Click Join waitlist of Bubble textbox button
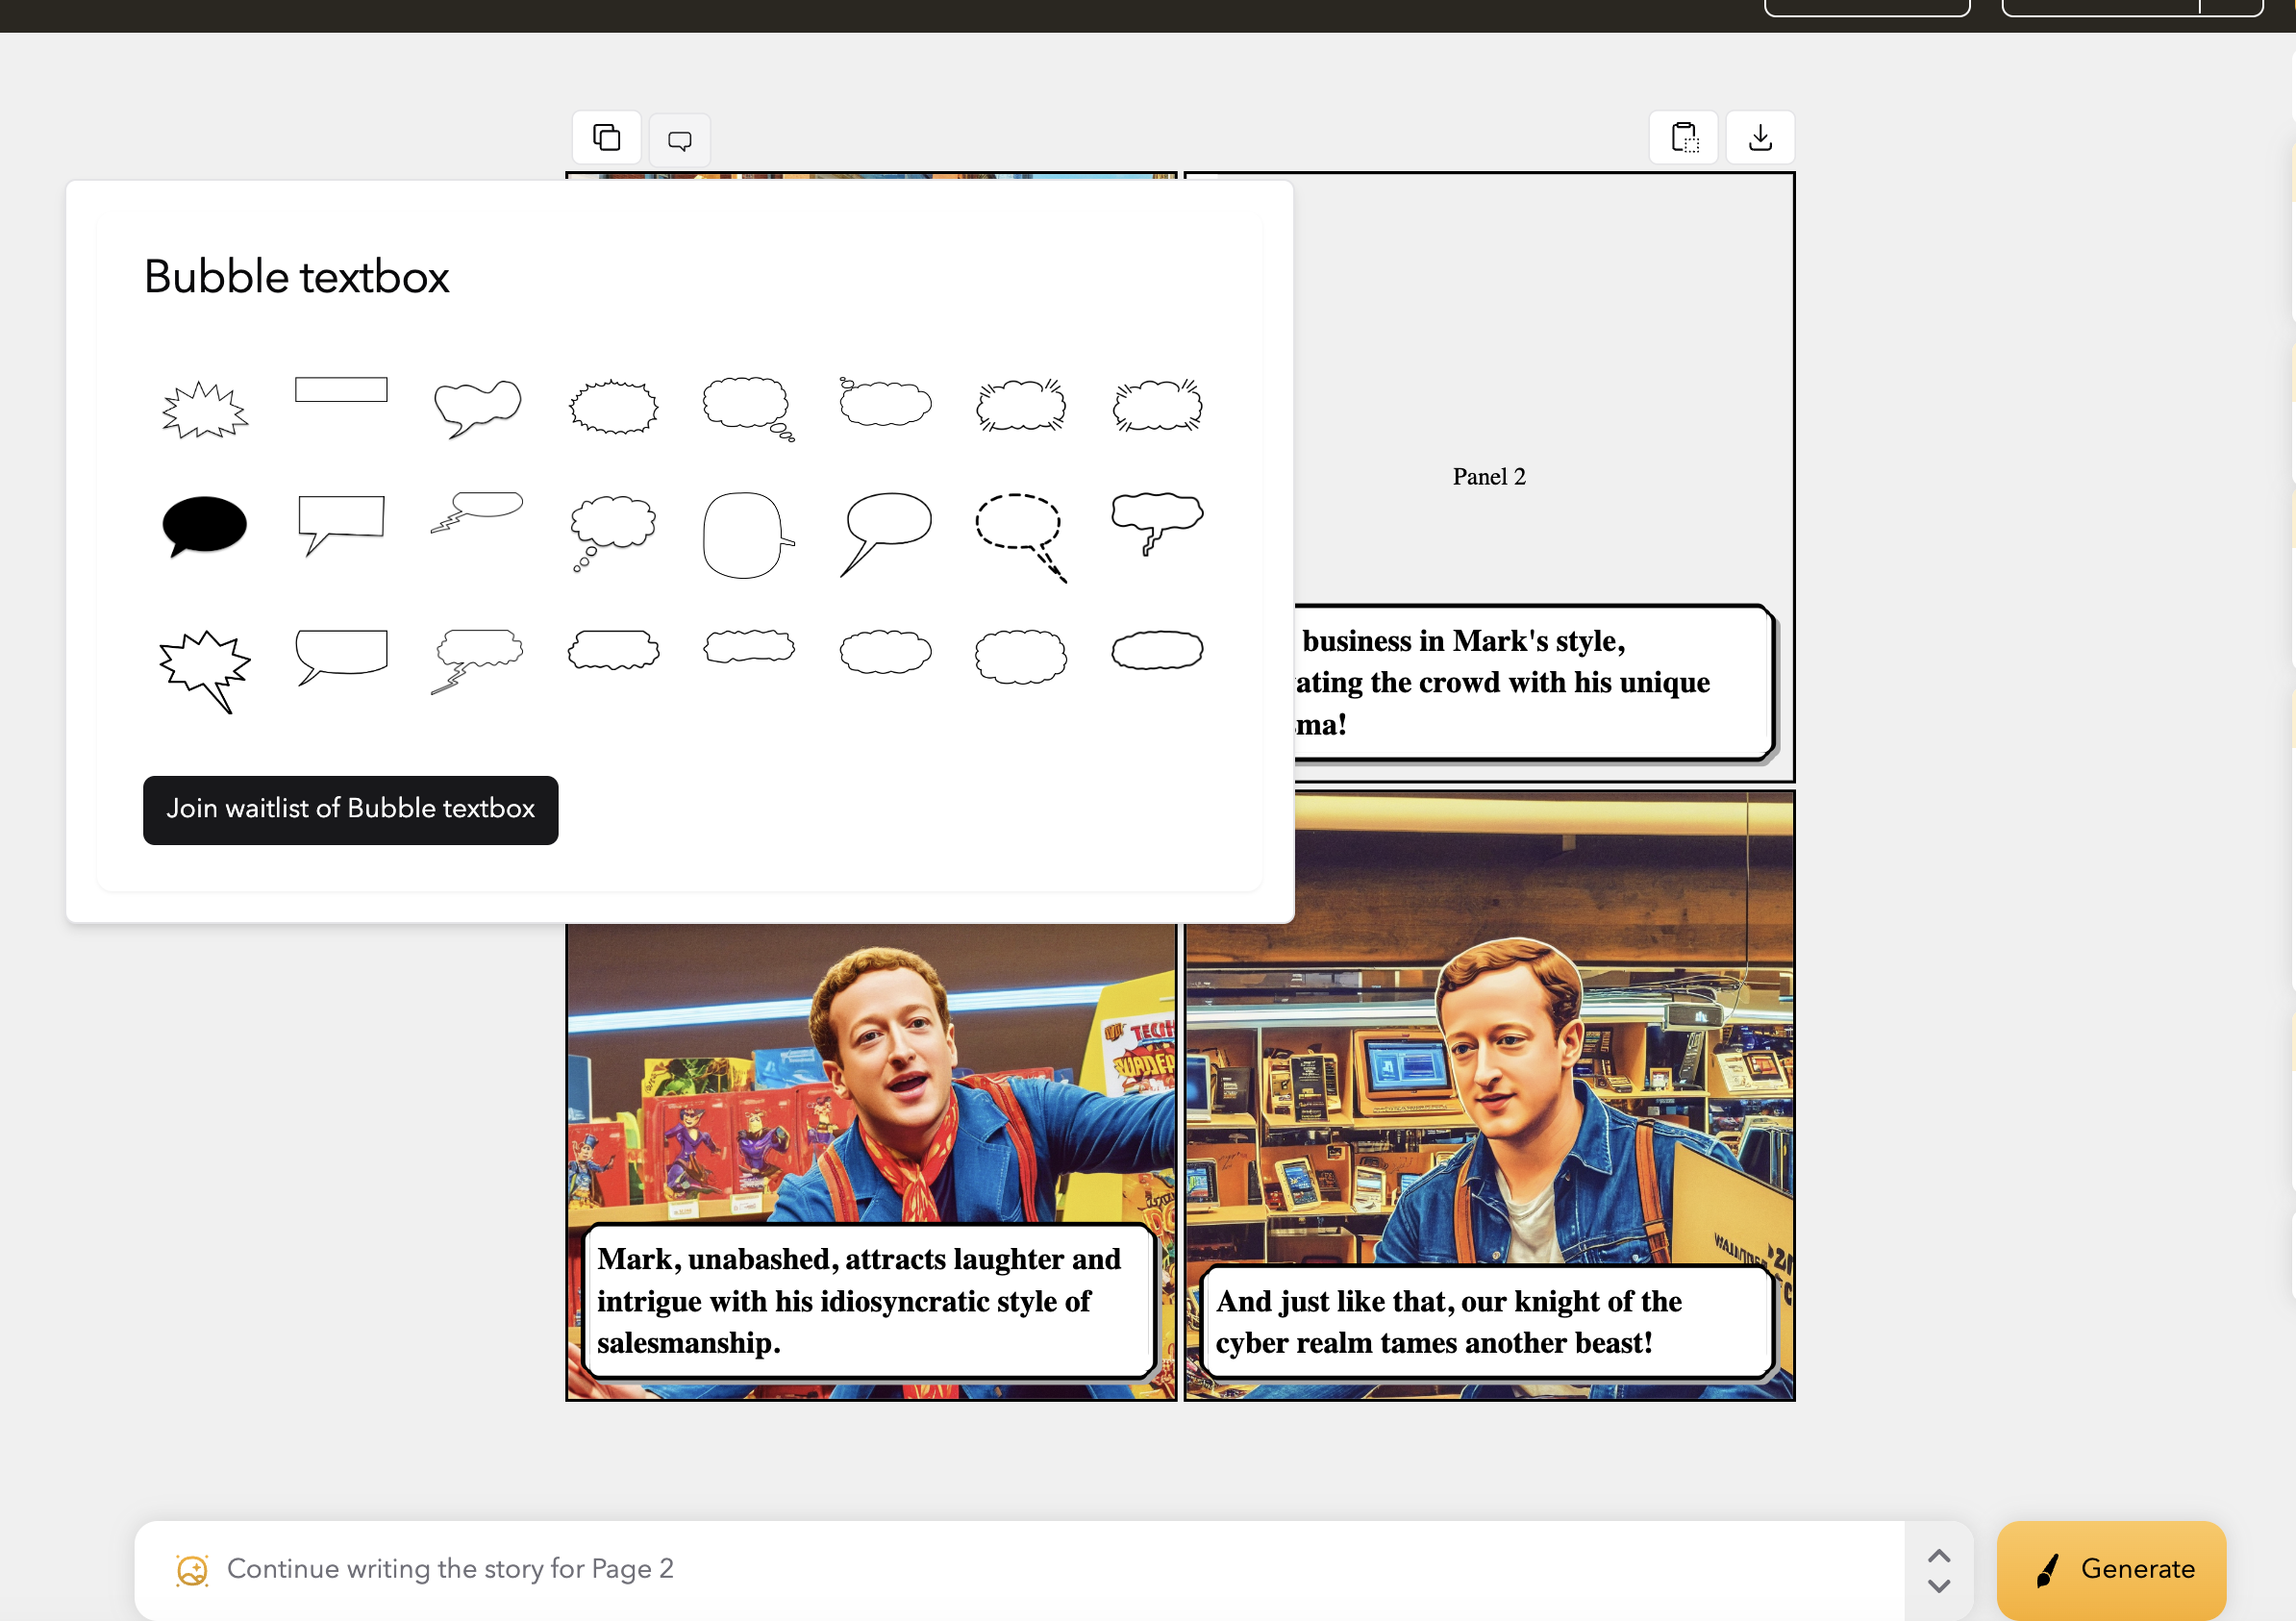The image size is (2296, 1621). point(350,809)
